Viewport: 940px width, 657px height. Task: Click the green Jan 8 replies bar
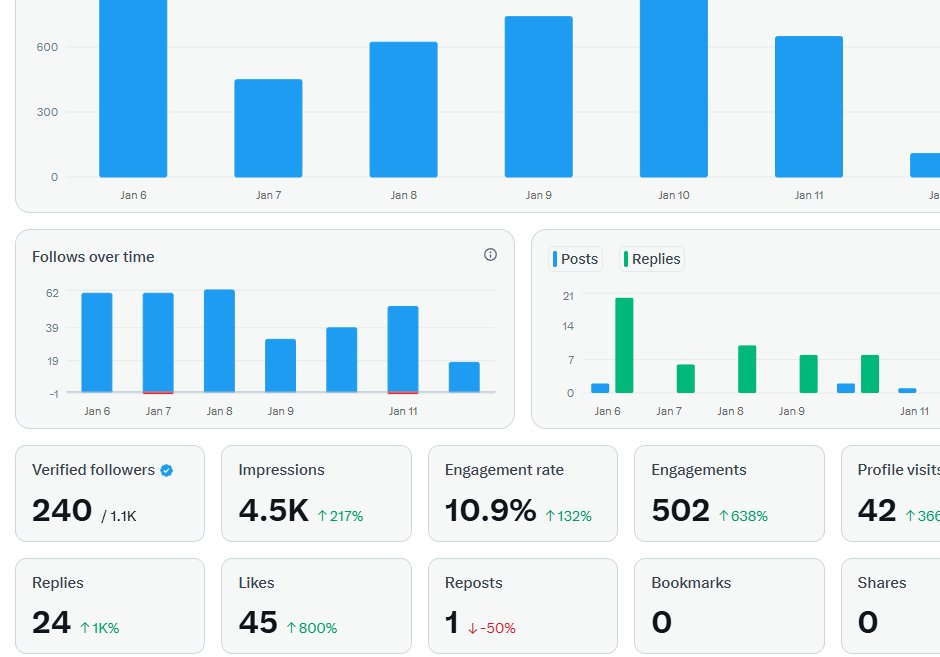click(x=747, y=369)
